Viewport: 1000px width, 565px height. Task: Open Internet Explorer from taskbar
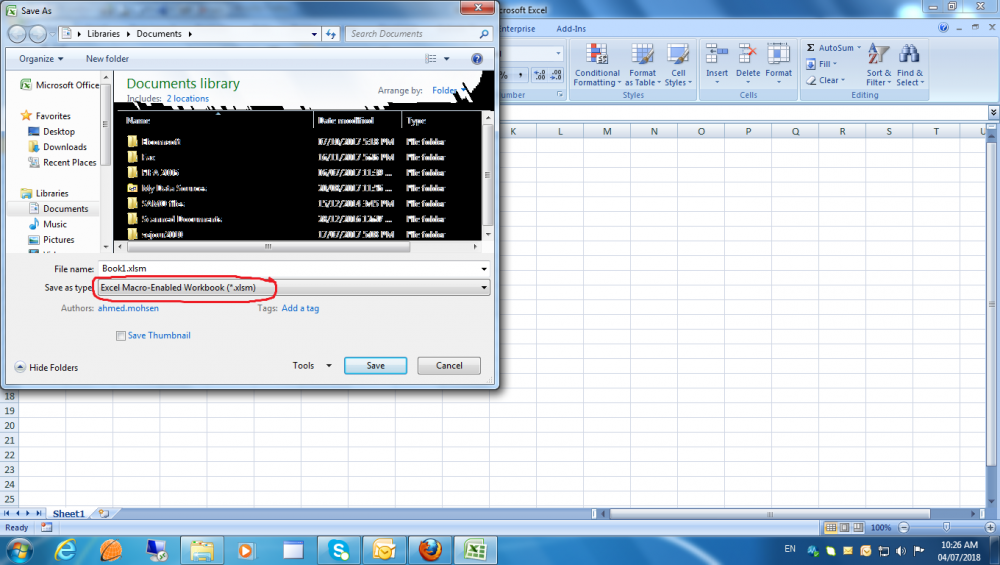[x=65, y=550]
